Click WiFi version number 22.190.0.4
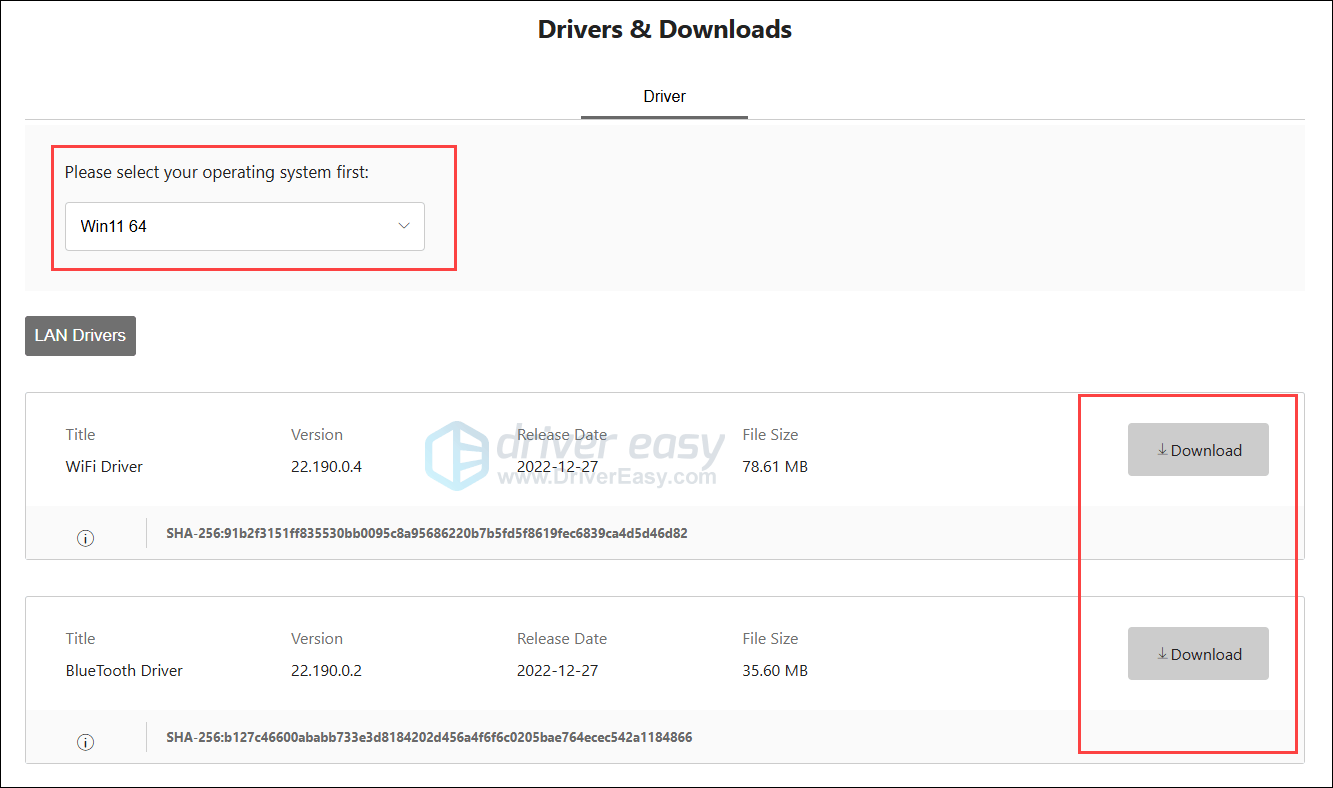Viewport: 1333px width, 788px height. pos(326,467)
